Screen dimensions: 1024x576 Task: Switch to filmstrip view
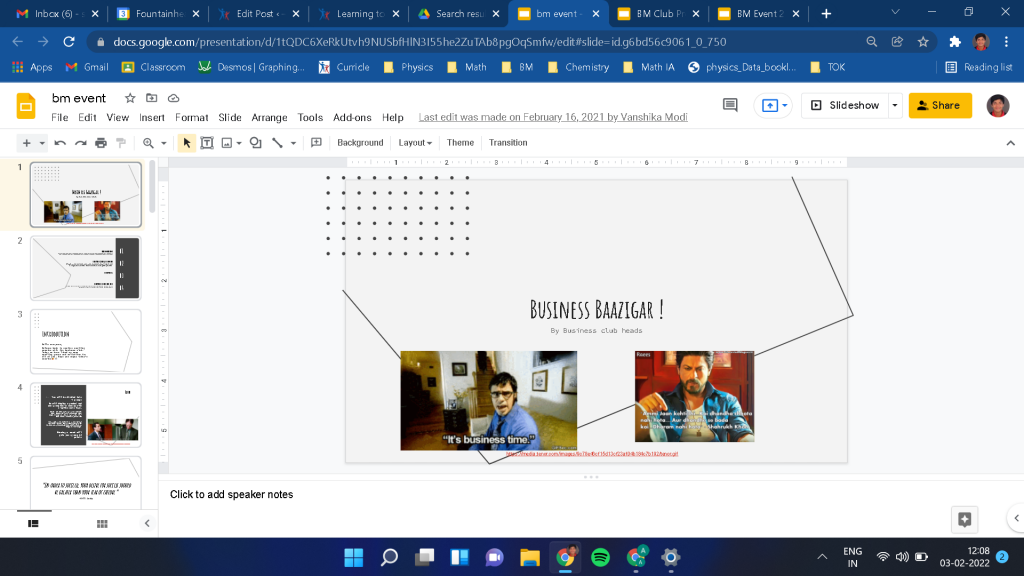click(x=33, y=524)
